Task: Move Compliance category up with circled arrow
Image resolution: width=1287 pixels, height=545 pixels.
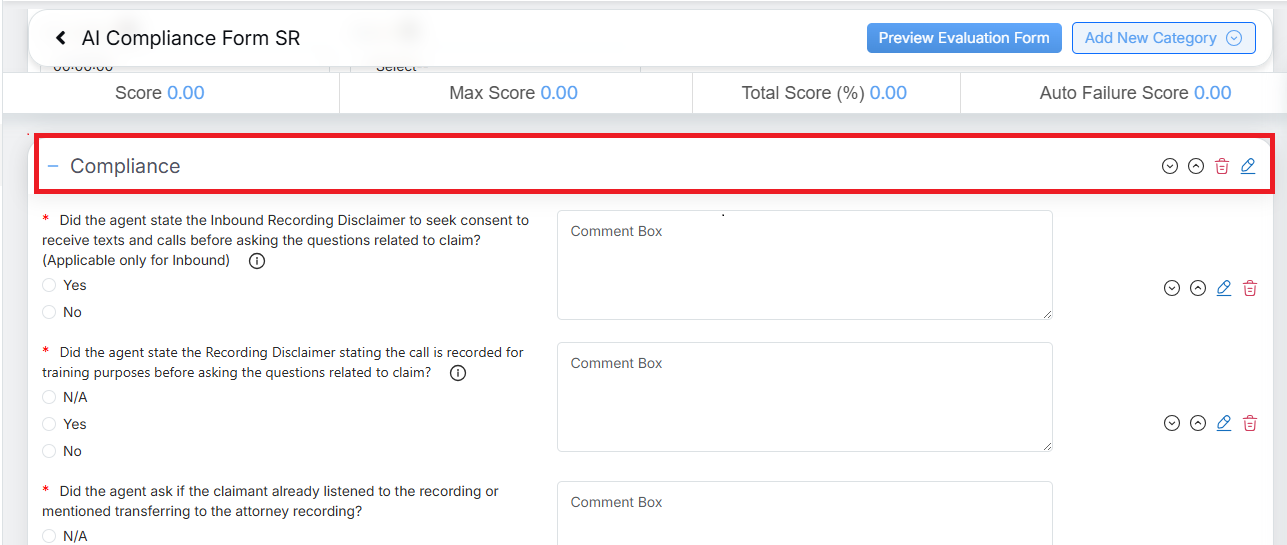Action: point(1196,166)
